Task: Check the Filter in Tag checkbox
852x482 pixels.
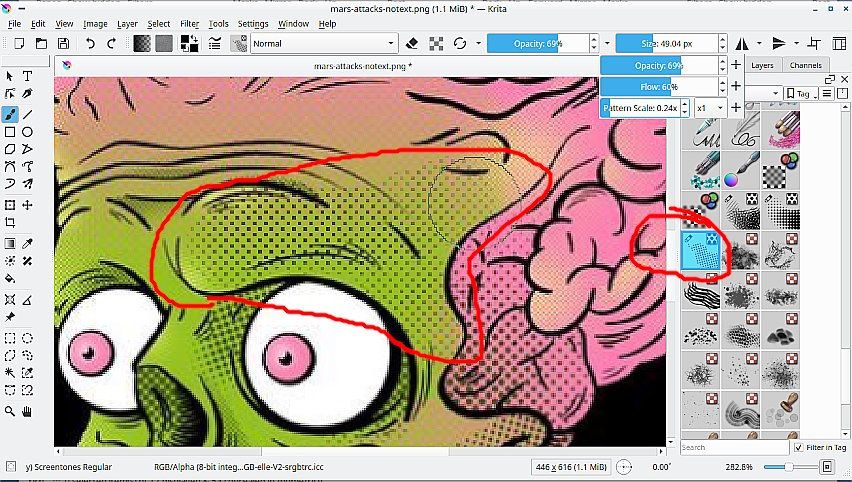Action: pos(798,447)
